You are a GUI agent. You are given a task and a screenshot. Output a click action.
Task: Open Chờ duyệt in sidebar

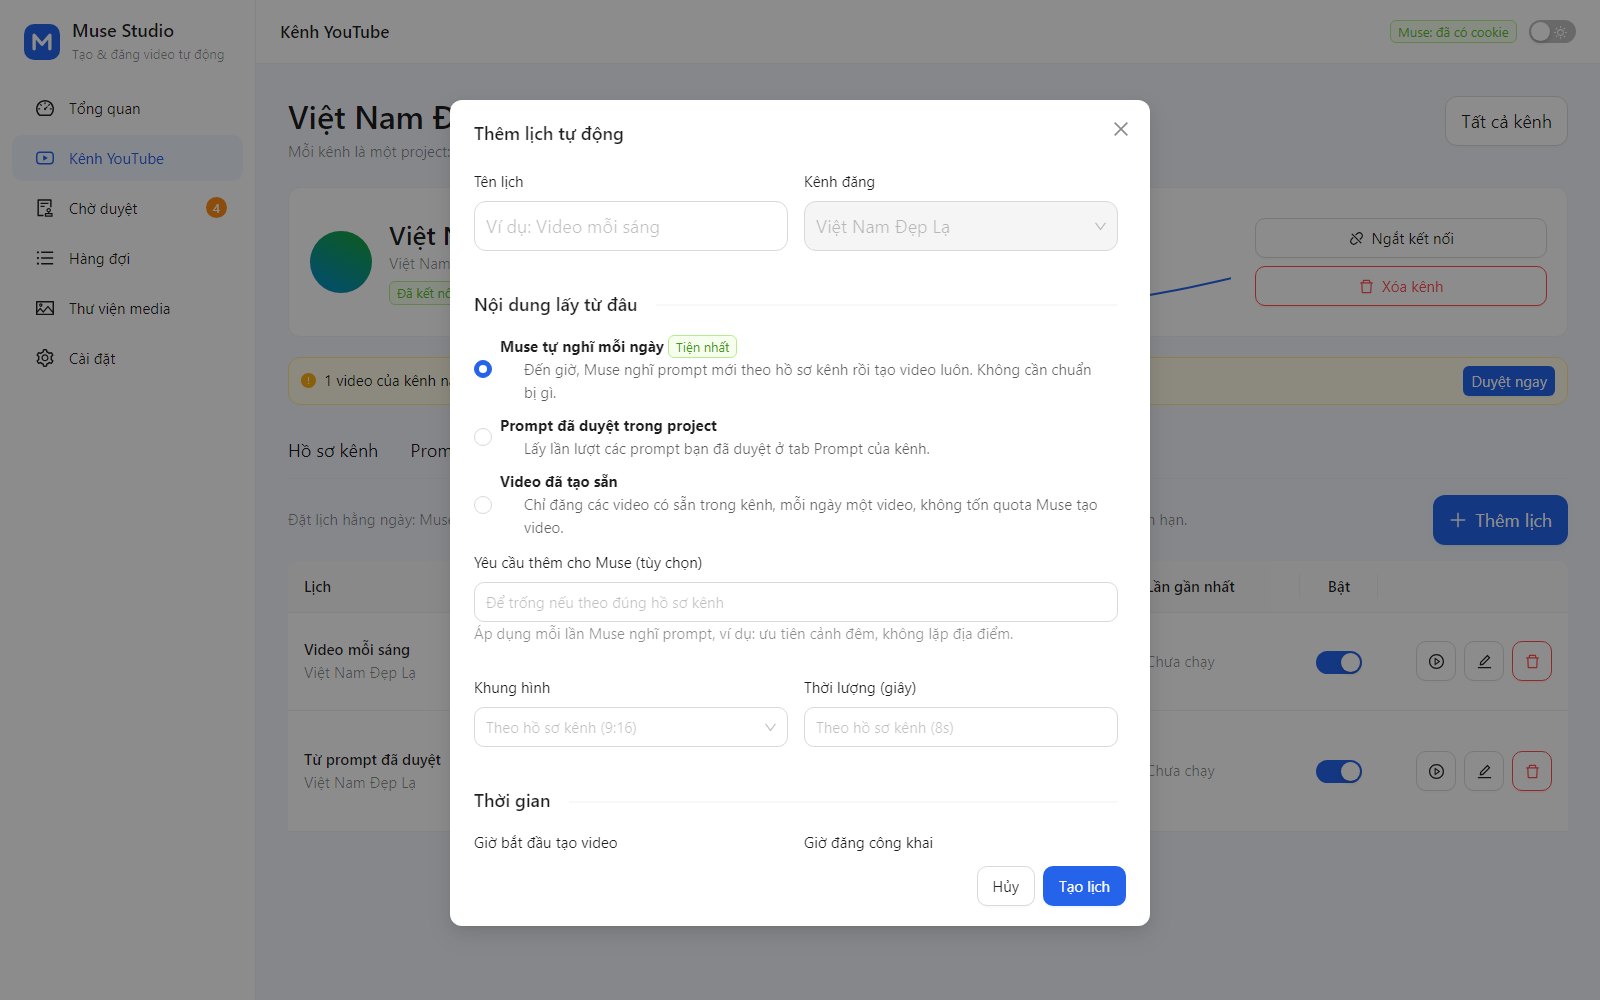tap(127, 208)
